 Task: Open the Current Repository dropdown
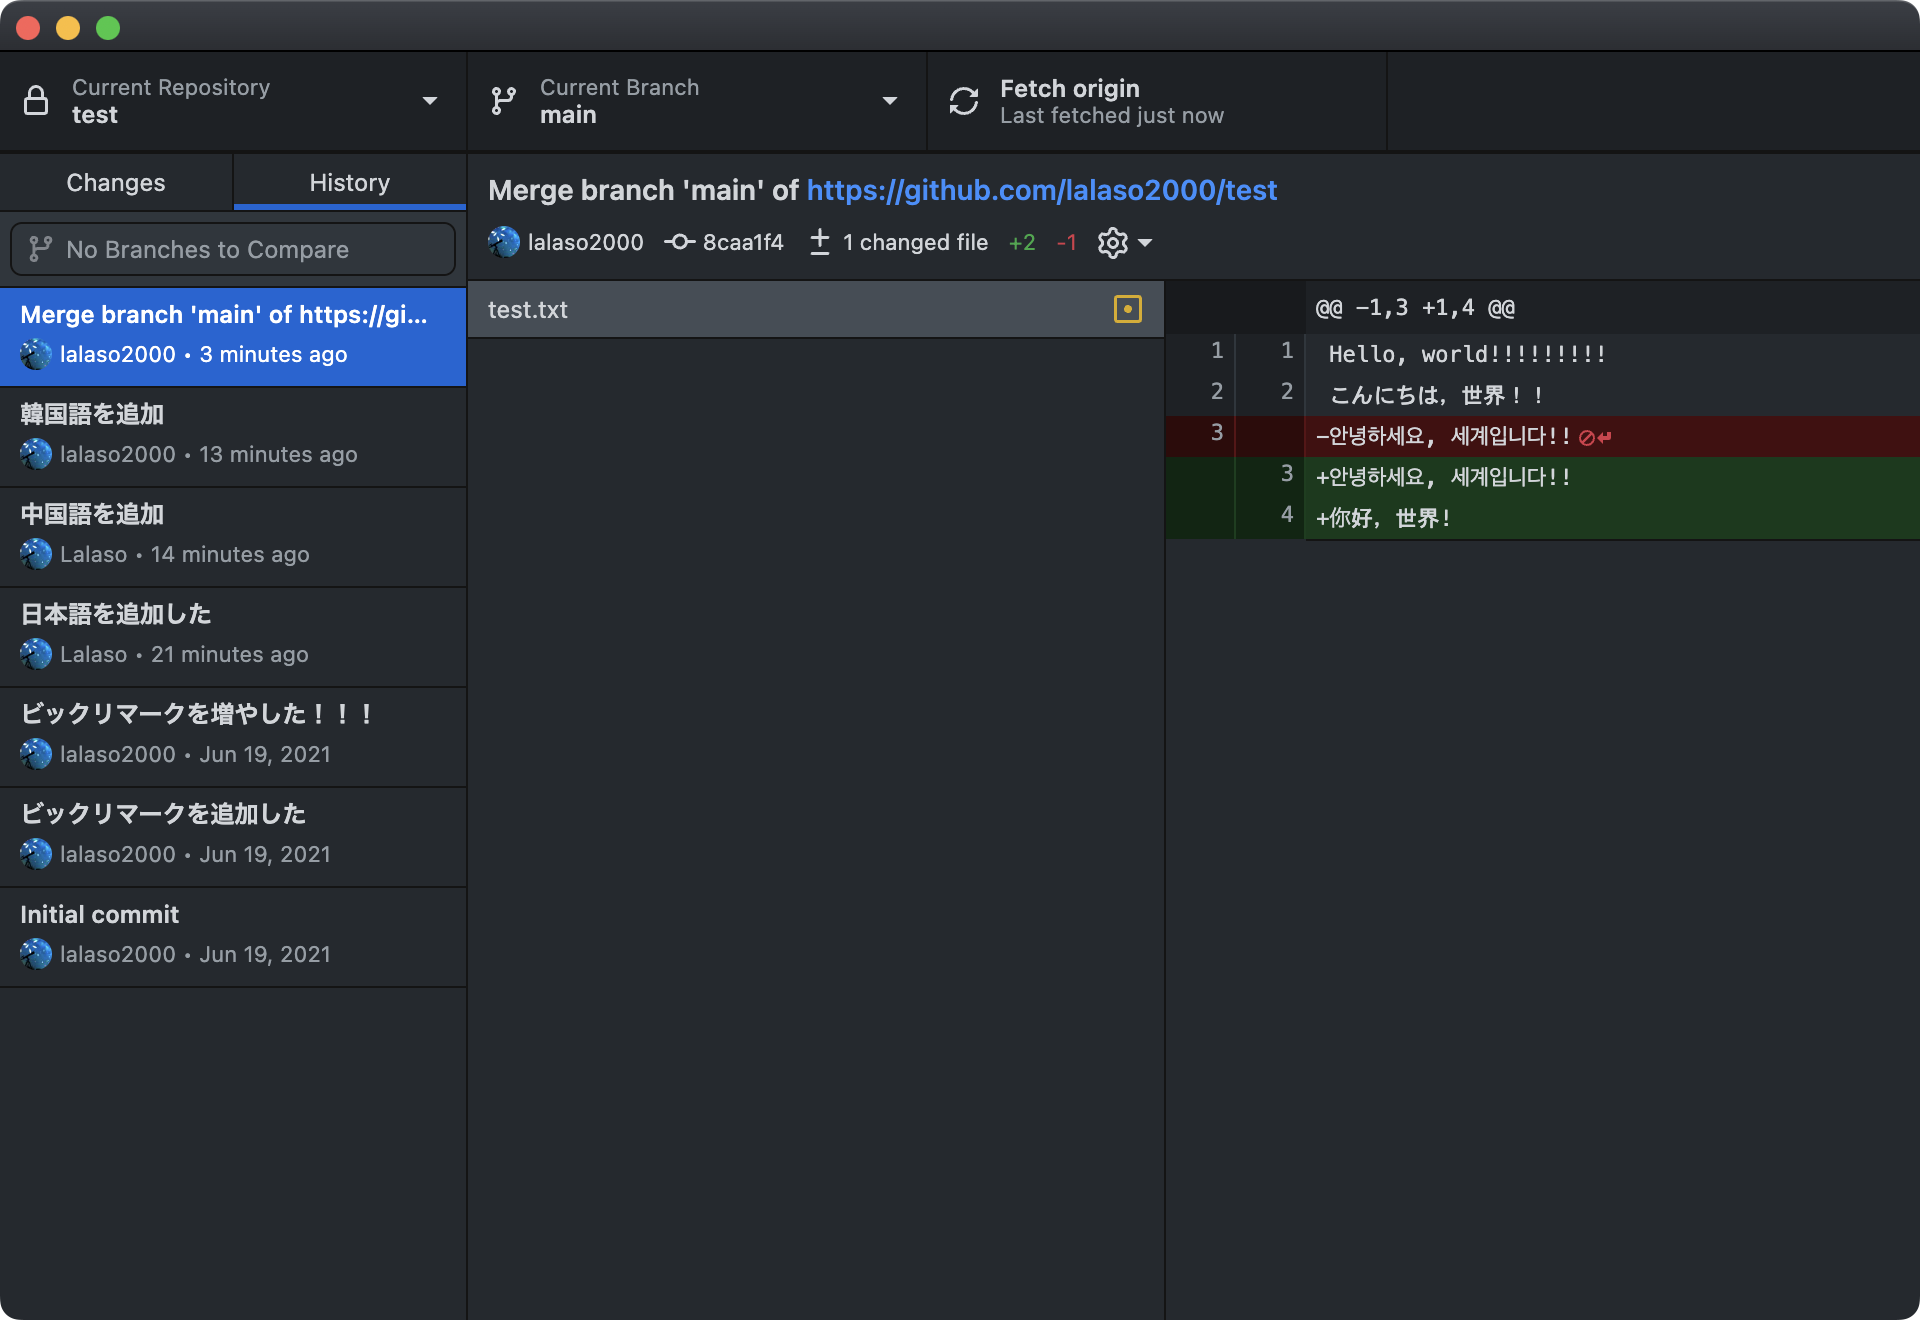(430, 101)
